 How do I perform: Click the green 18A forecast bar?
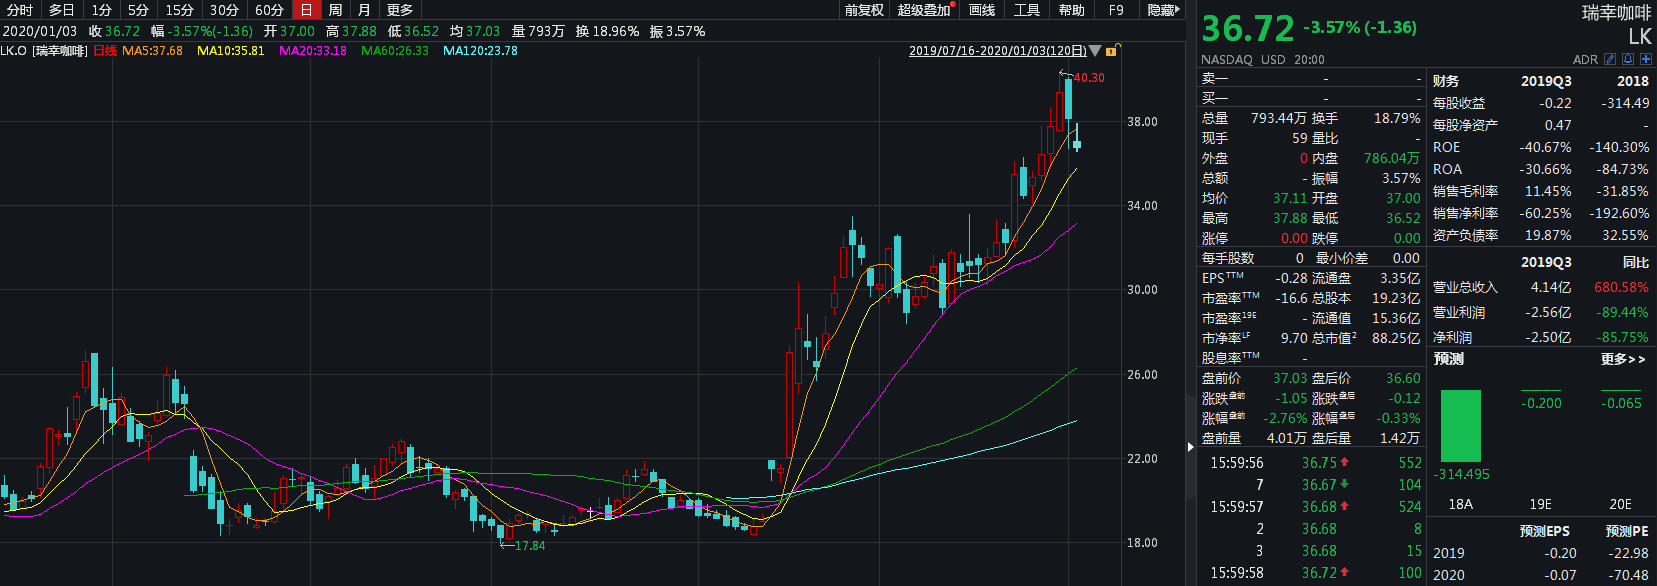tap(1461, 426)
